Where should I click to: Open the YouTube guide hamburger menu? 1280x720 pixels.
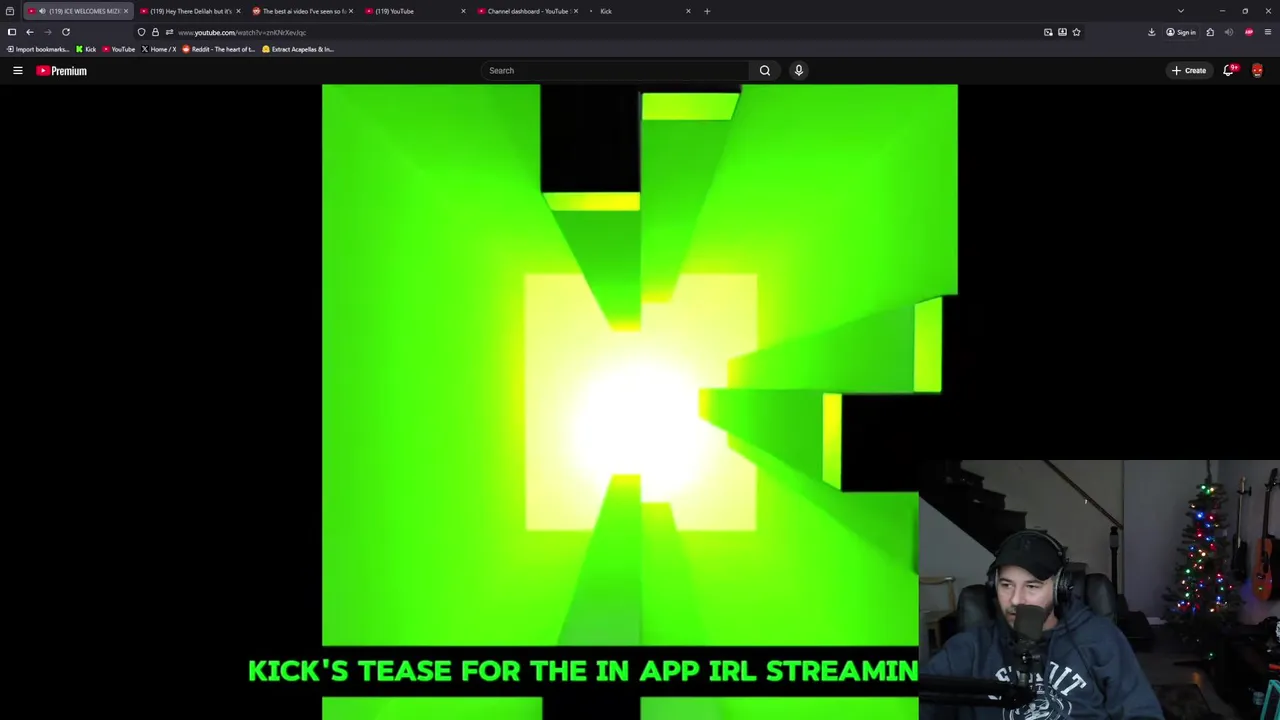(x=17, y=70)
